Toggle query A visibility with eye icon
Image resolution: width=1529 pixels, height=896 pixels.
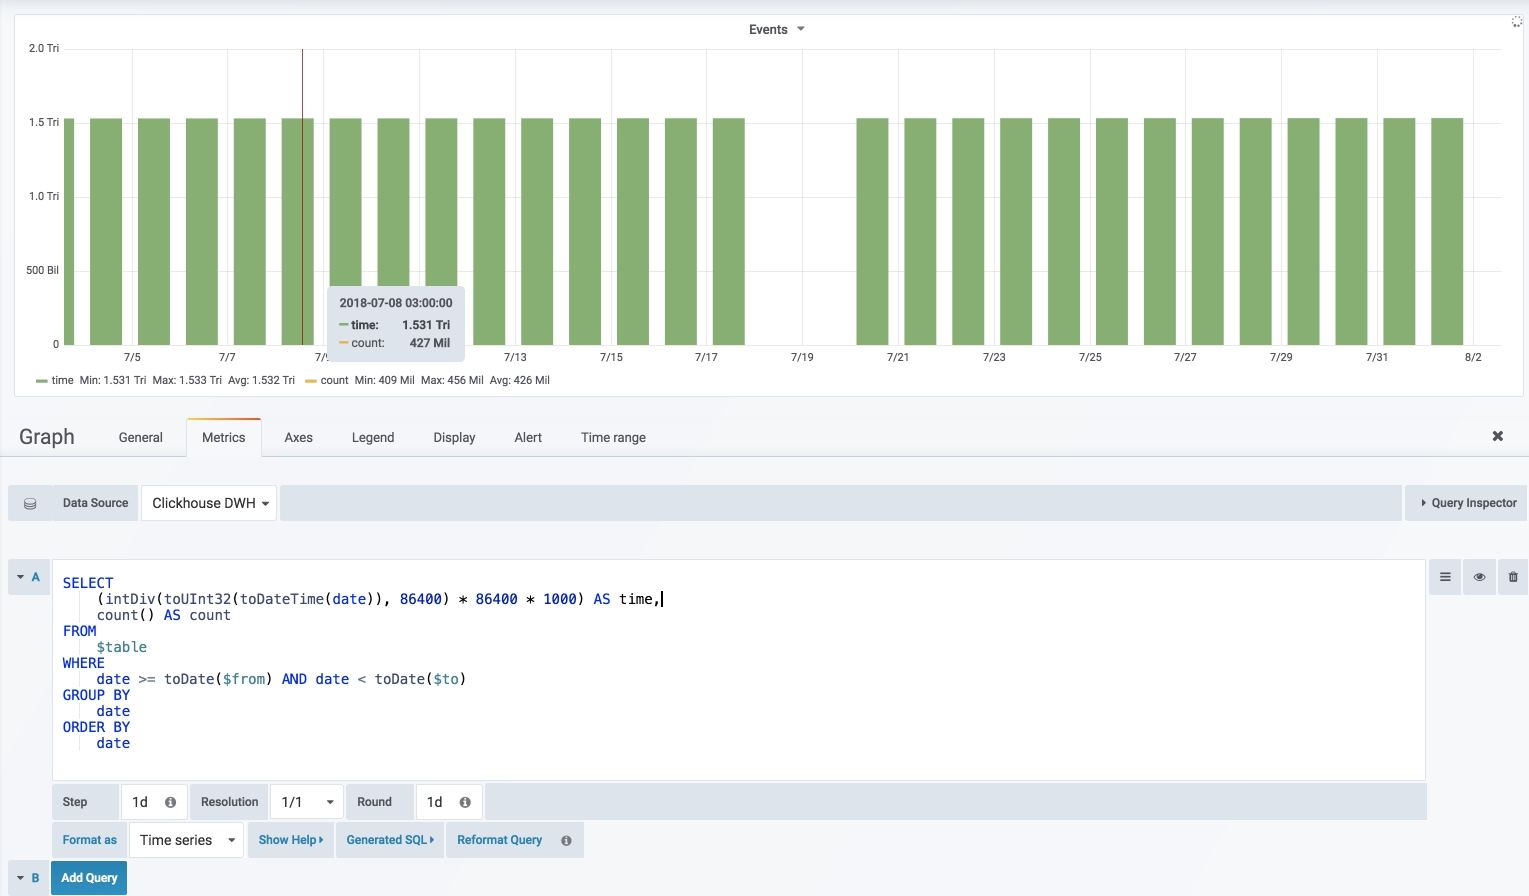coord(1479,576)
